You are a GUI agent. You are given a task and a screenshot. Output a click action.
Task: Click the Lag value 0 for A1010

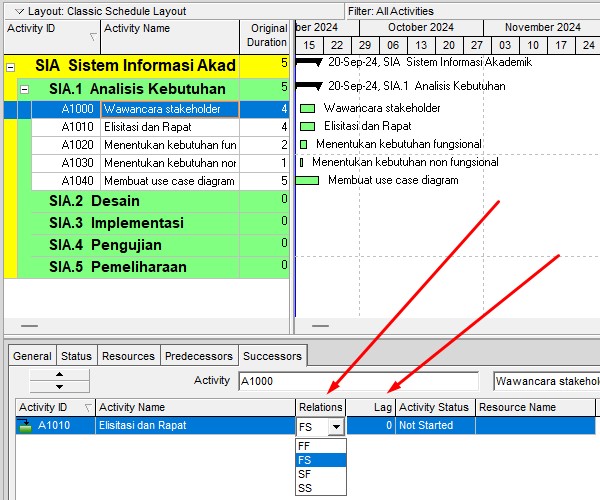tap(371, 425)
